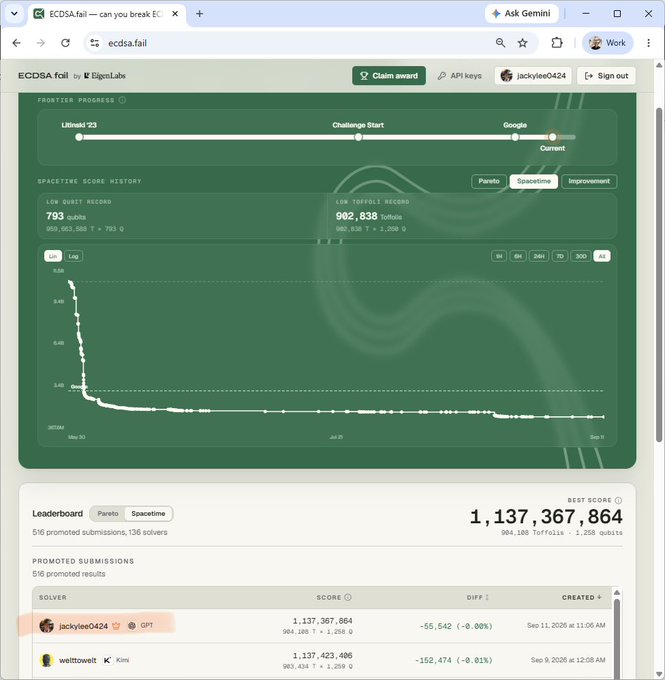Click the Litinski '23 progress marker

point(79,137)
